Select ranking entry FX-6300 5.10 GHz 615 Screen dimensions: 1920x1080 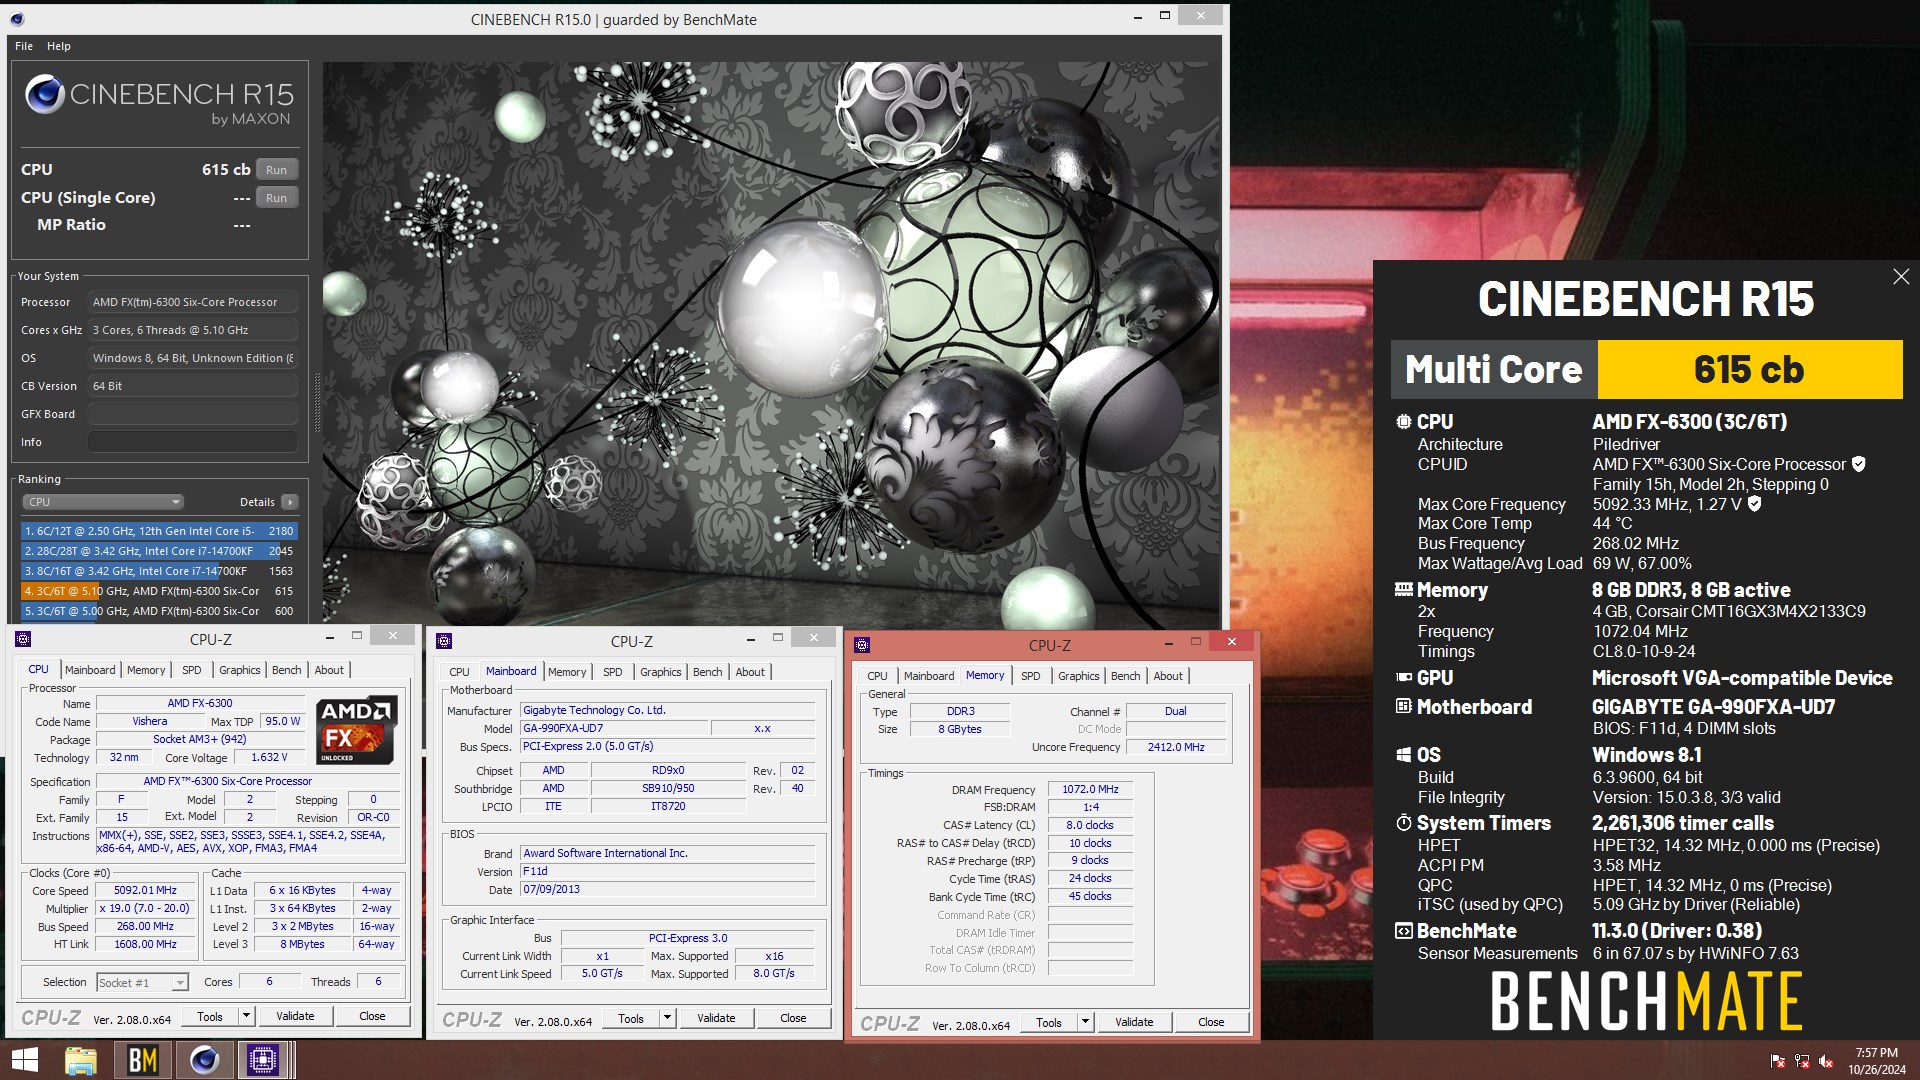click(159, 591)
